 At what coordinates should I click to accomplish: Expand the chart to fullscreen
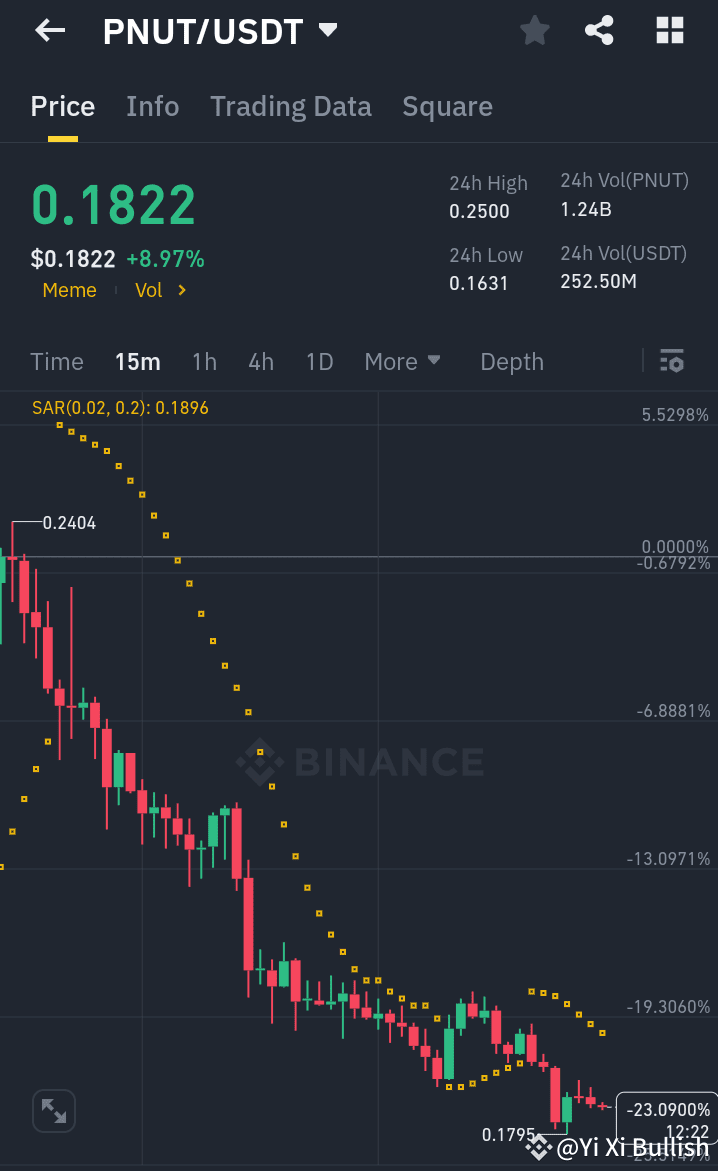coord(53,1110)
